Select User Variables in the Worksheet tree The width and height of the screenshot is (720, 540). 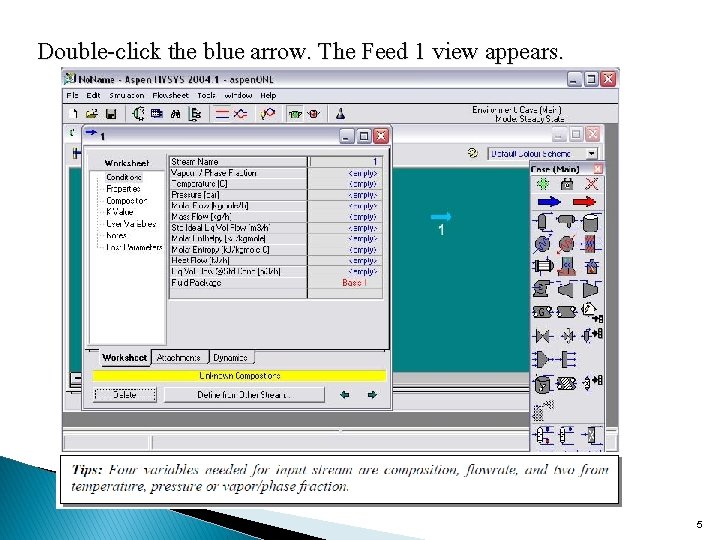point(131,224)
